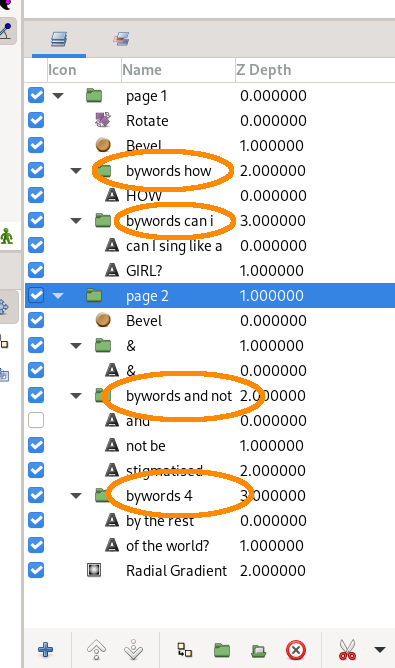Switch to the second panel tab beside Layers
395x668 pixels.
[121, 39]
